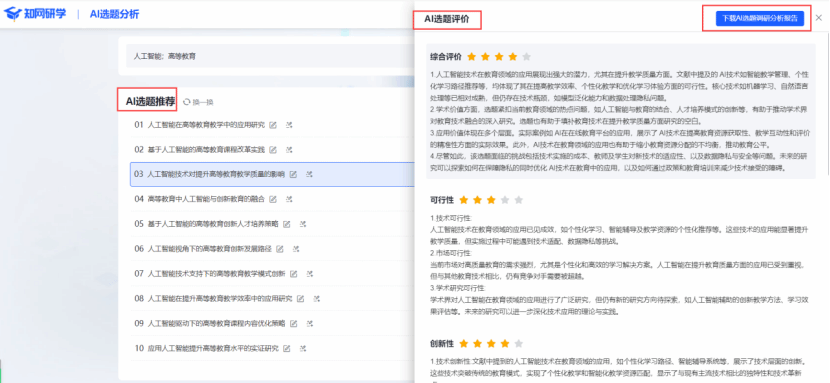Click the grey fifth star beside 综合评价

click(526, 57)
